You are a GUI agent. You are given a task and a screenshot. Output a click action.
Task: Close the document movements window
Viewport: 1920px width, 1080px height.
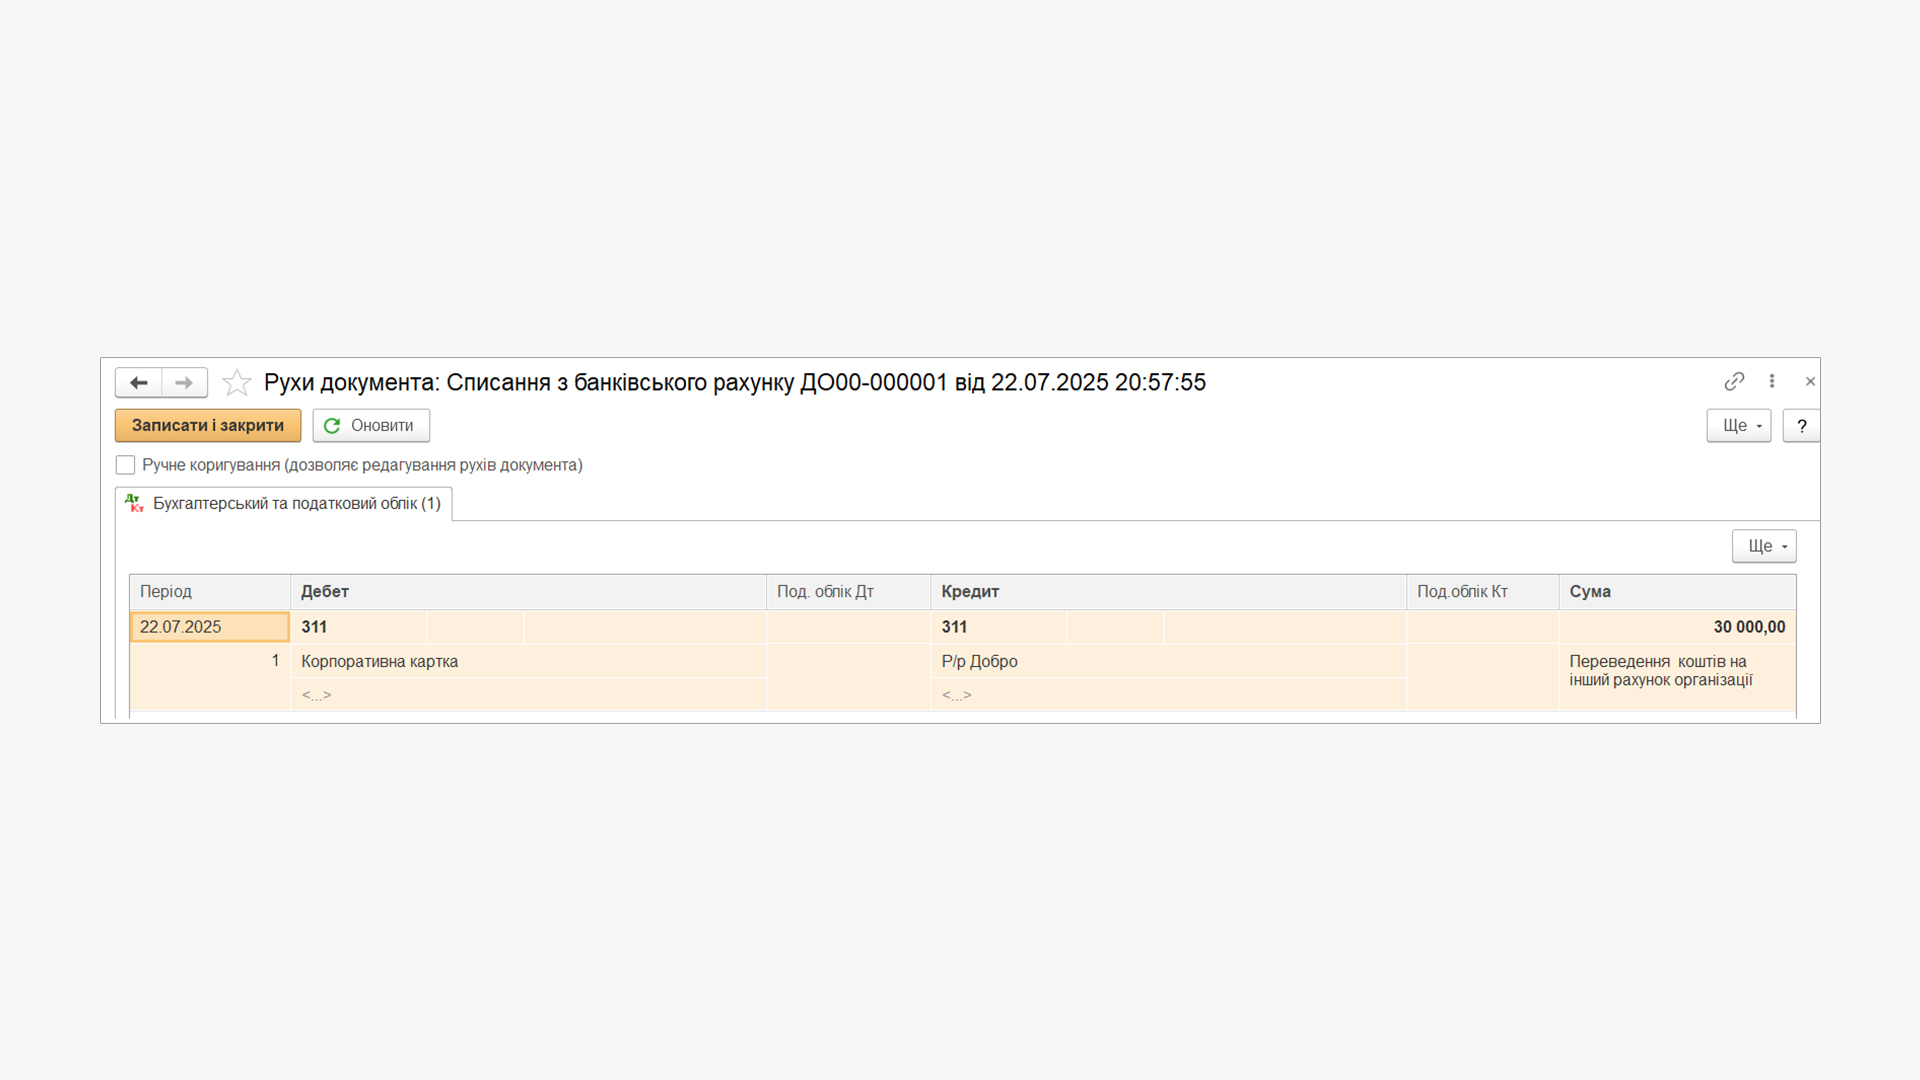click(1810, 381)
